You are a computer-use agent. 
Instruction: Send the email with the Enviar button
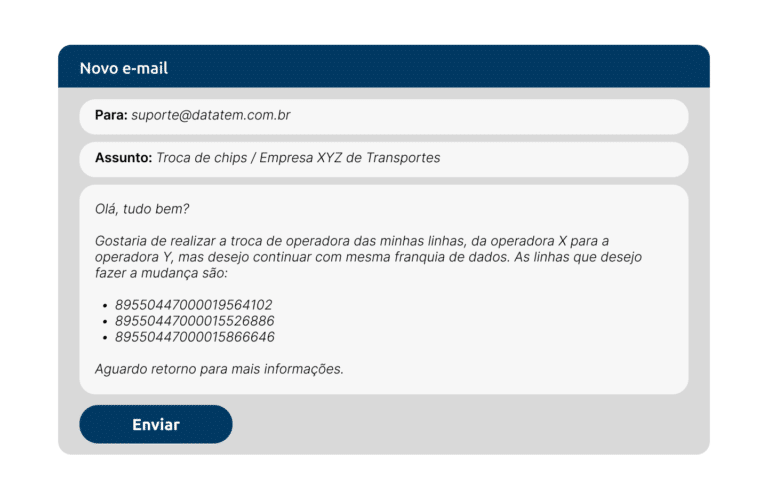coord(156,424)
